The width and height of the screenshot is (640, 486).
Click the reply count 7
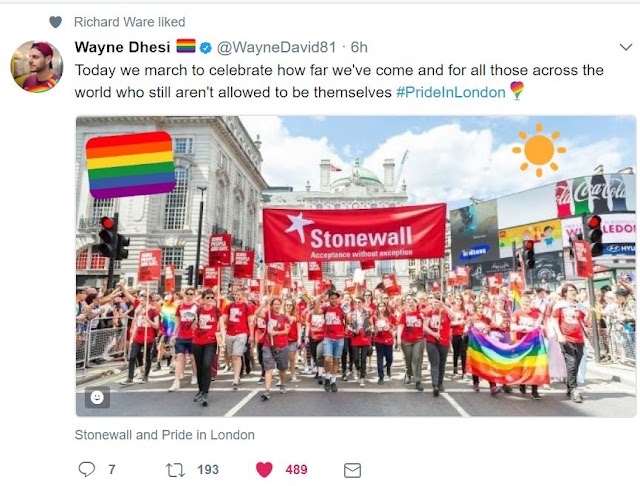tap(112, 470)
